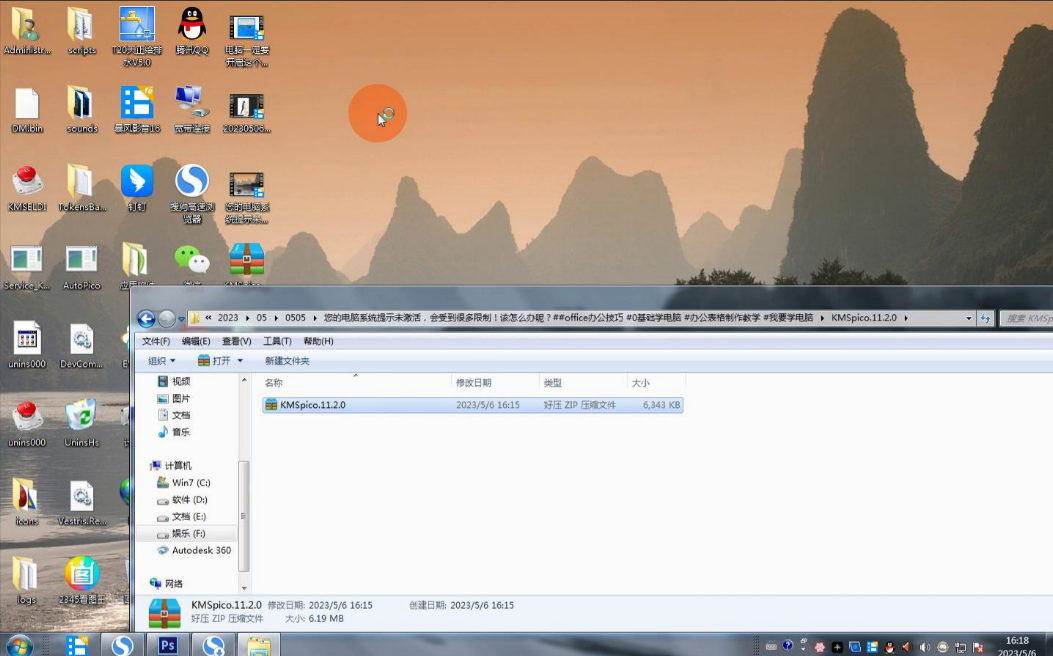Open 宽带连接 network desktop icon
Image resolution: width=1053 pixels, height=656 pixels.
[192, 110]
